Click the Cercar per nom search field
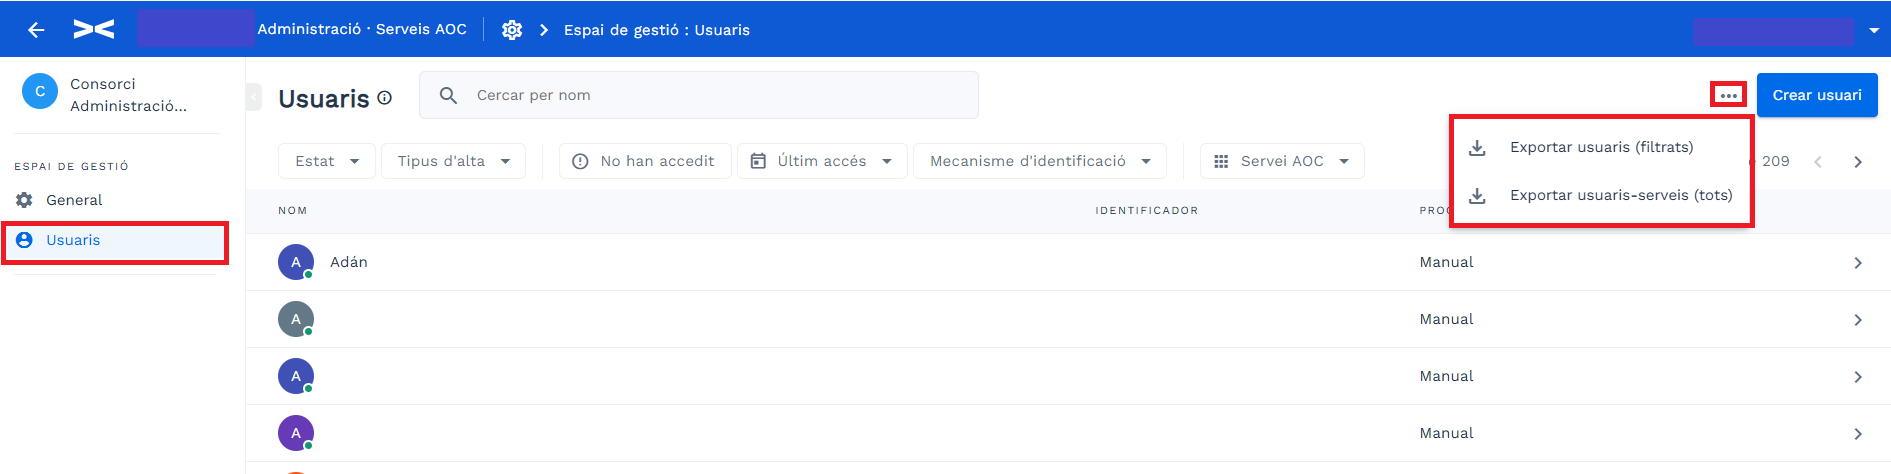 tap(699, 95)
